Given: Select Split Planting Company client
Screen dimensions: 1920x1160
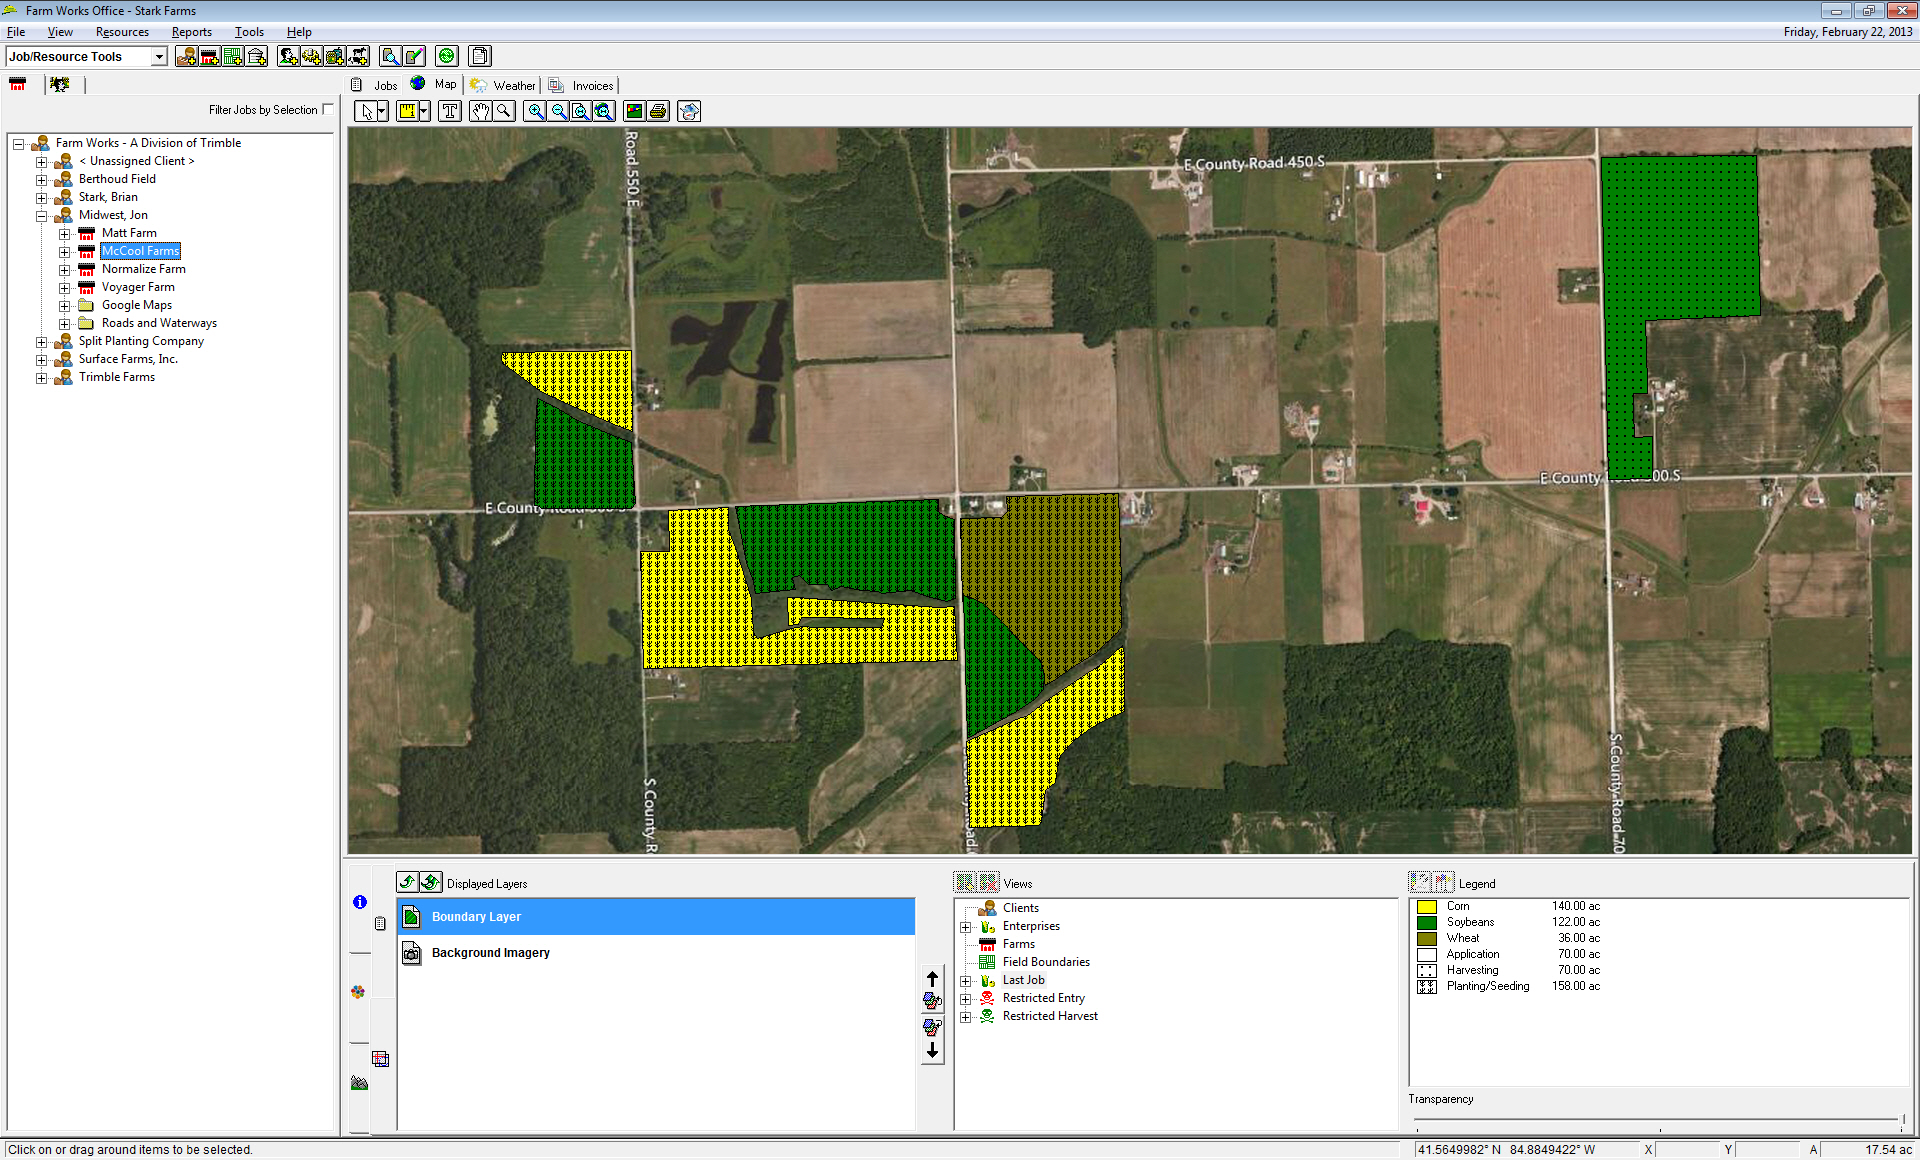Looking at the screenshot, I should coord(141,341).
